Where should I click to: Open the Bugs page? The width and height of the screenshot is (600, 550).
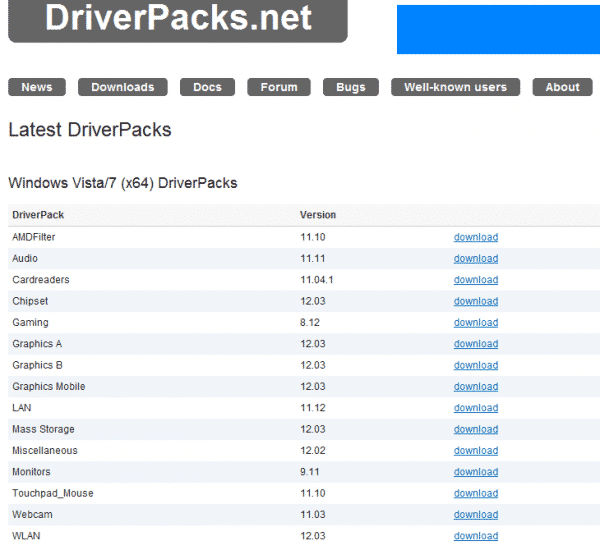pyautogui.click(x=351, y=87)
